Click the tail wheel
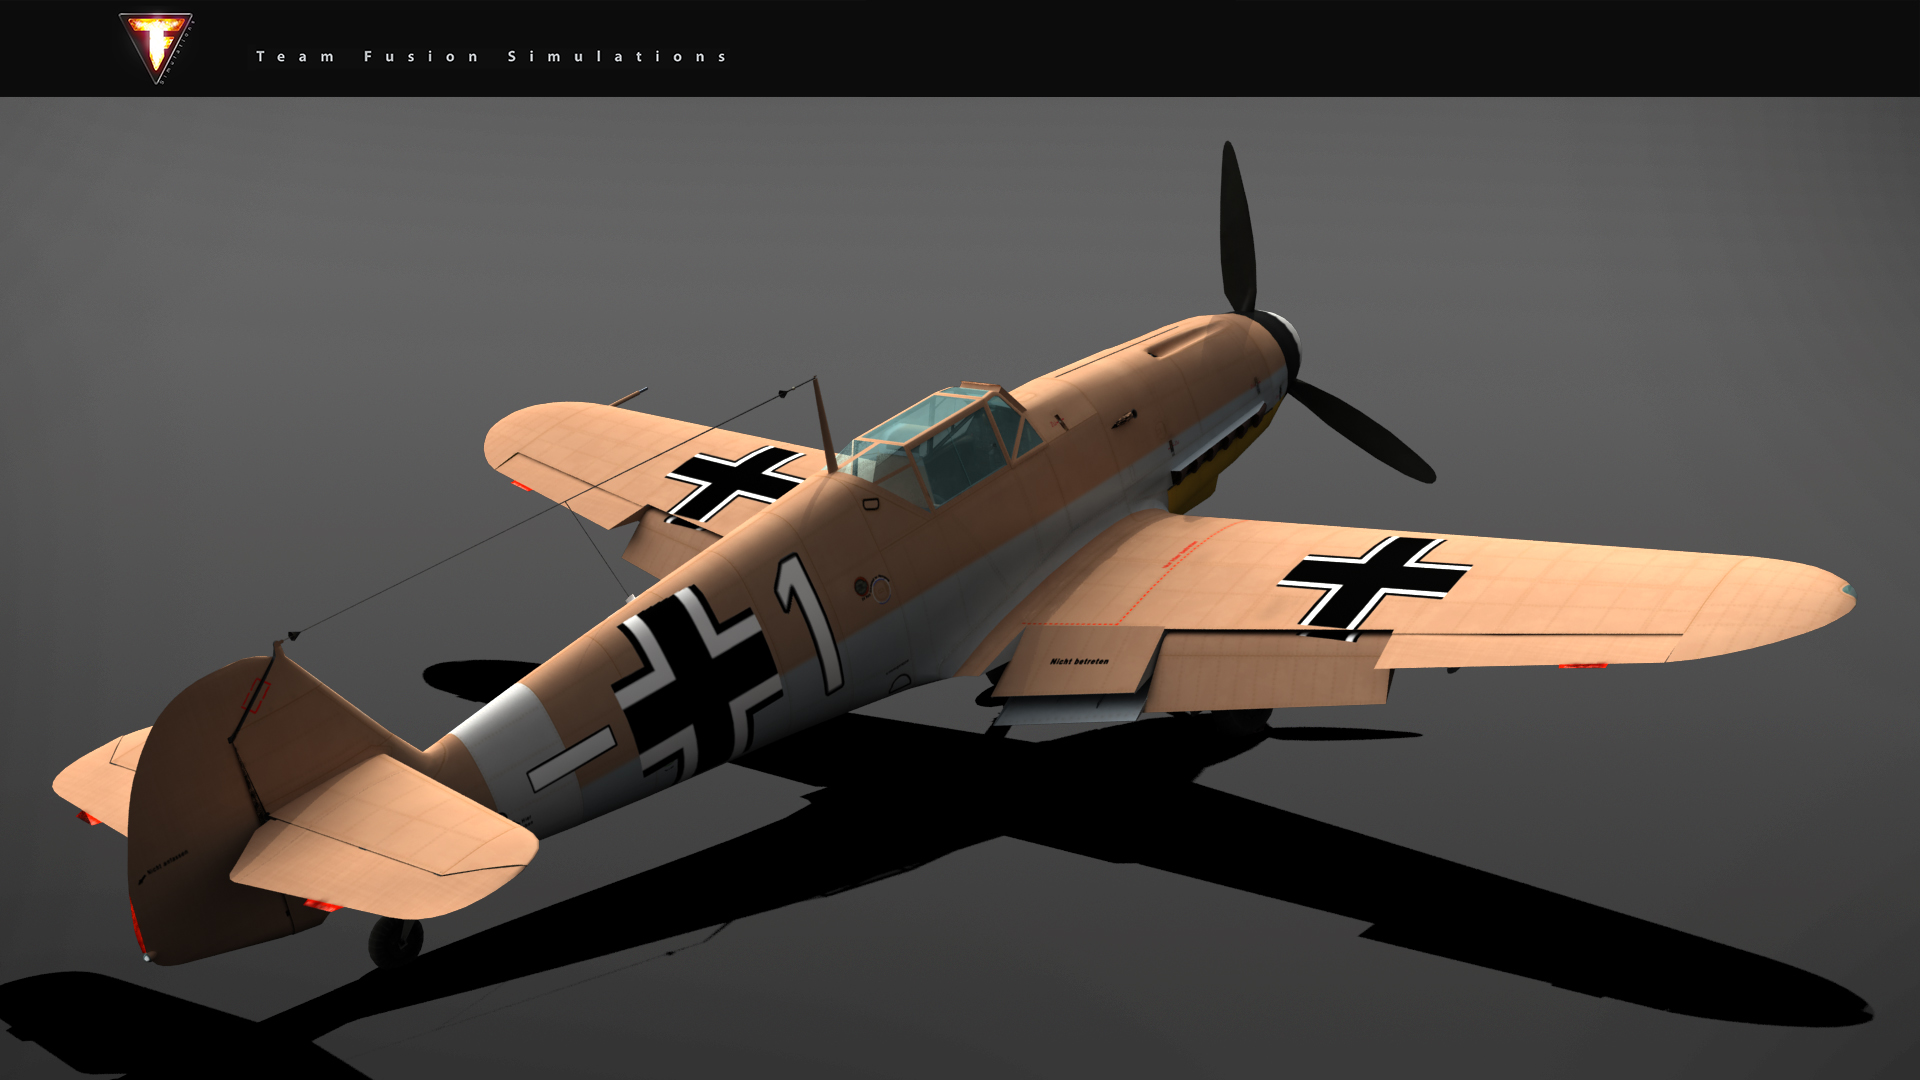 tap(396, 941)
